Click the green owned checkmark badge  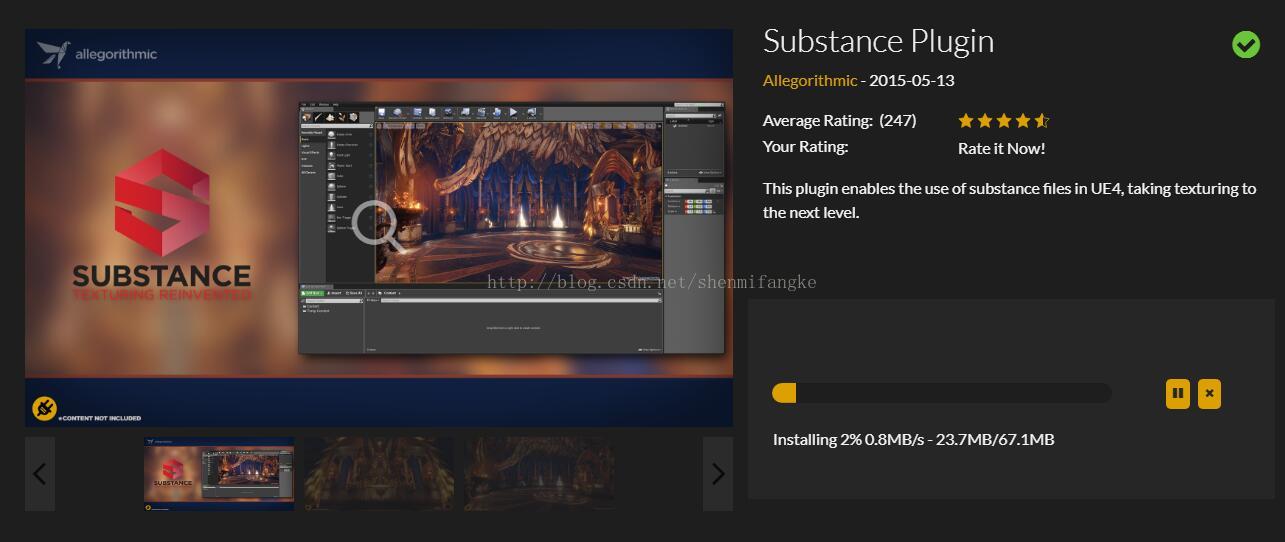1246,44
